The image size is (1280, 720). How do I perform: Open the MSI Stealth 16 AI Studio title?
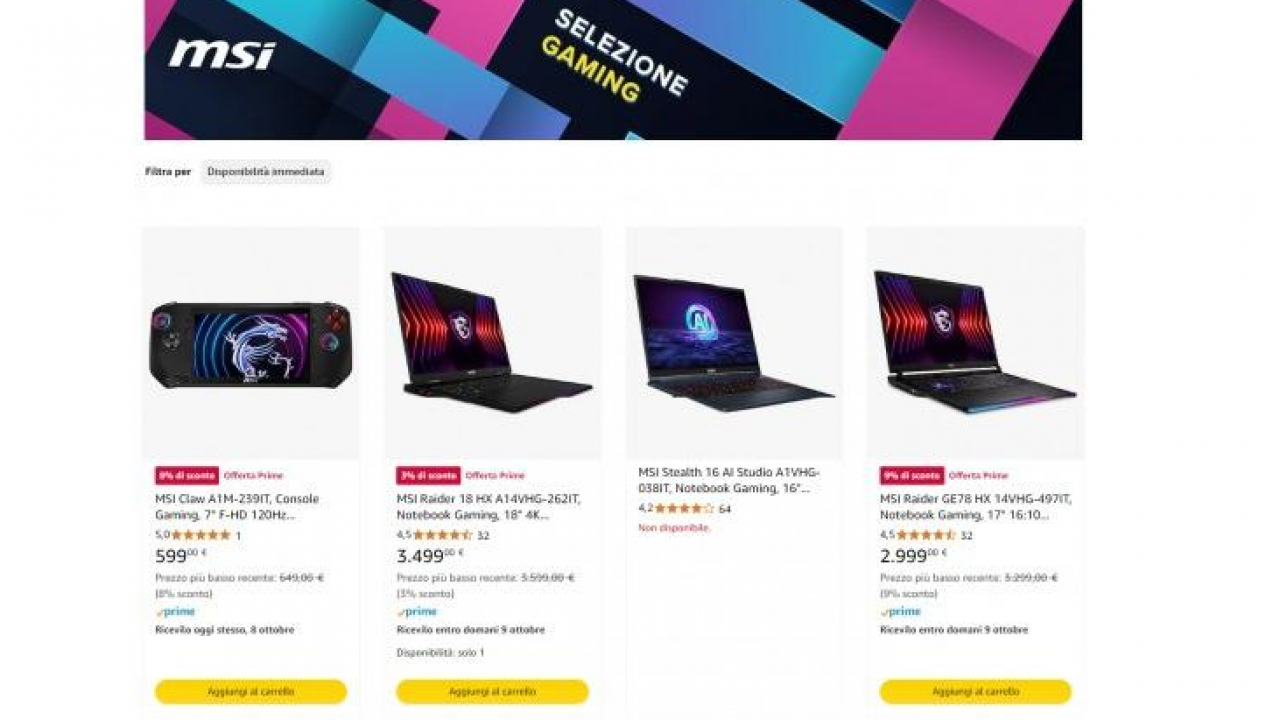(x=729, y=480)
